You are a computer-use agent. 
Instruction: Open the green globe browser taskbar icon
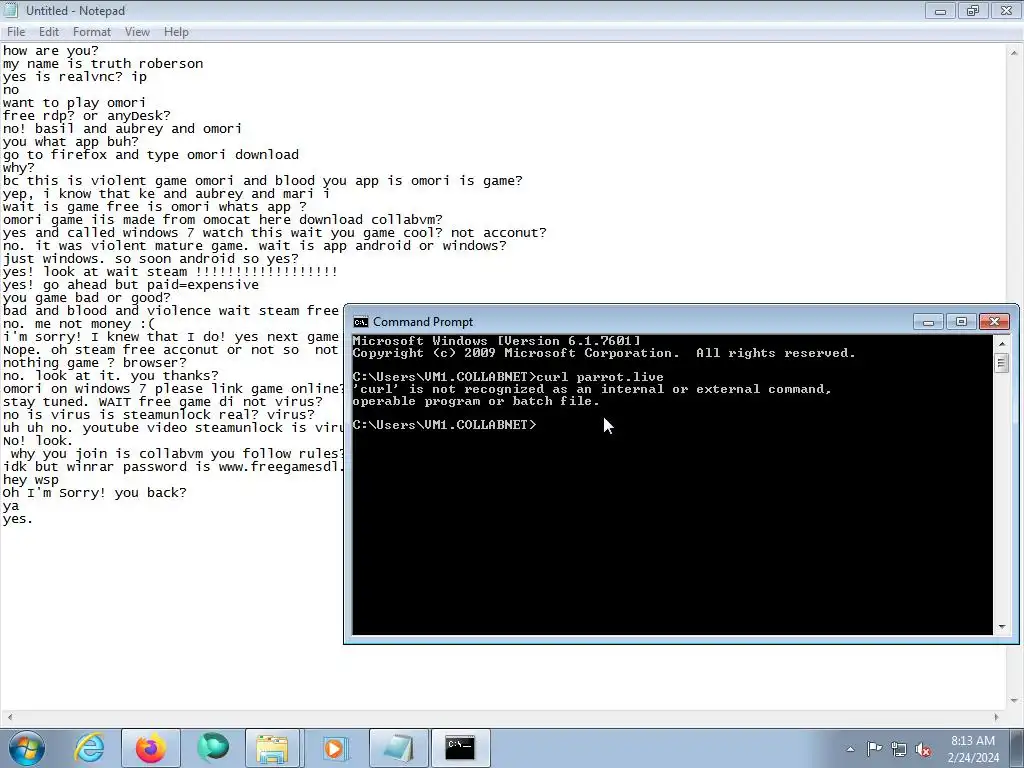tap(213, 748)
